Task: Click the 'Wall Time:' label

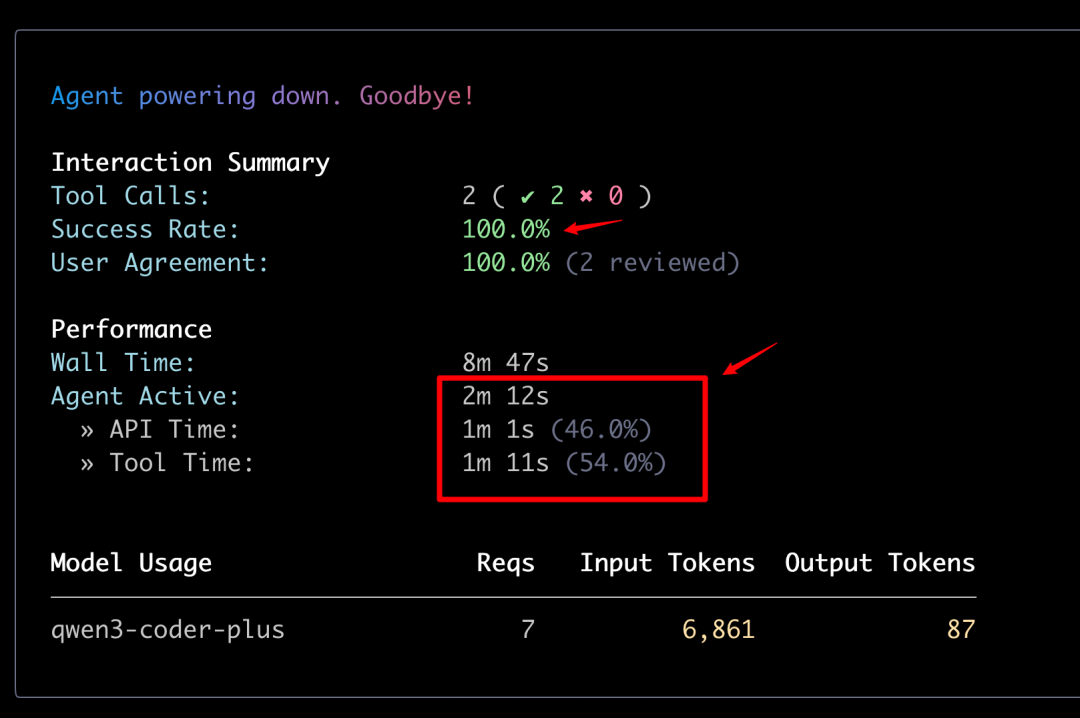Action: coord(123,362)
